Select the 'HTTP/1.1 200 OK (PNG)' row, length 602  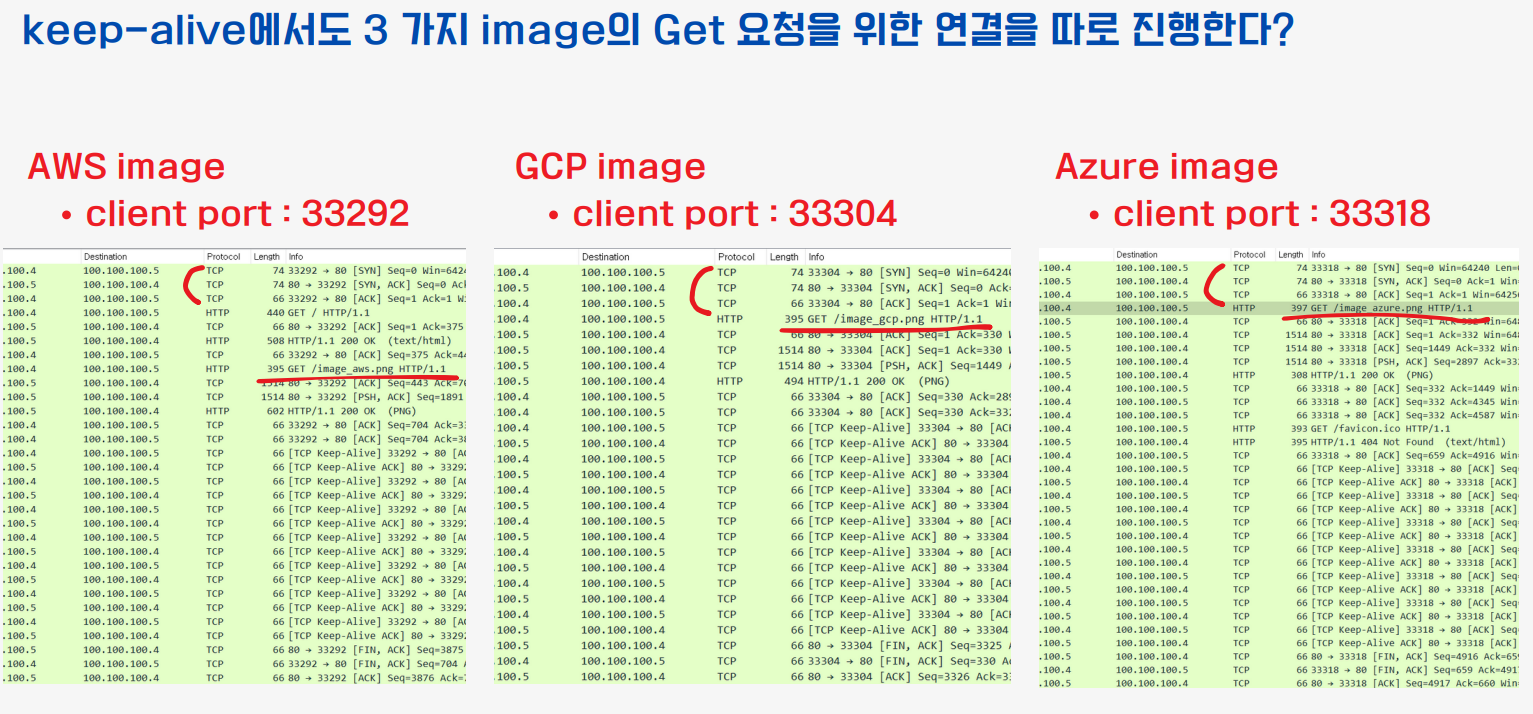234,411
